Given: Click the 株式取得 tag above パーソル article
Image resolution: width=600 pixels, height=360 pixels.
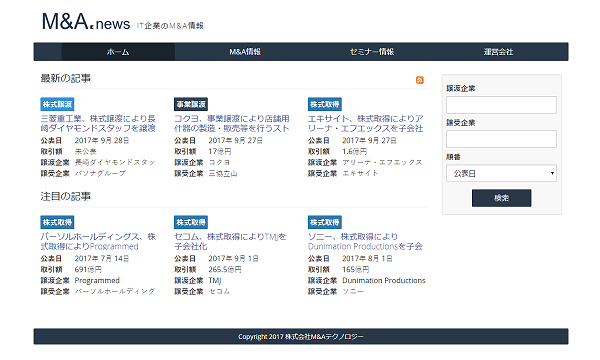Looking at the screenshot, I should click(57, 222).
